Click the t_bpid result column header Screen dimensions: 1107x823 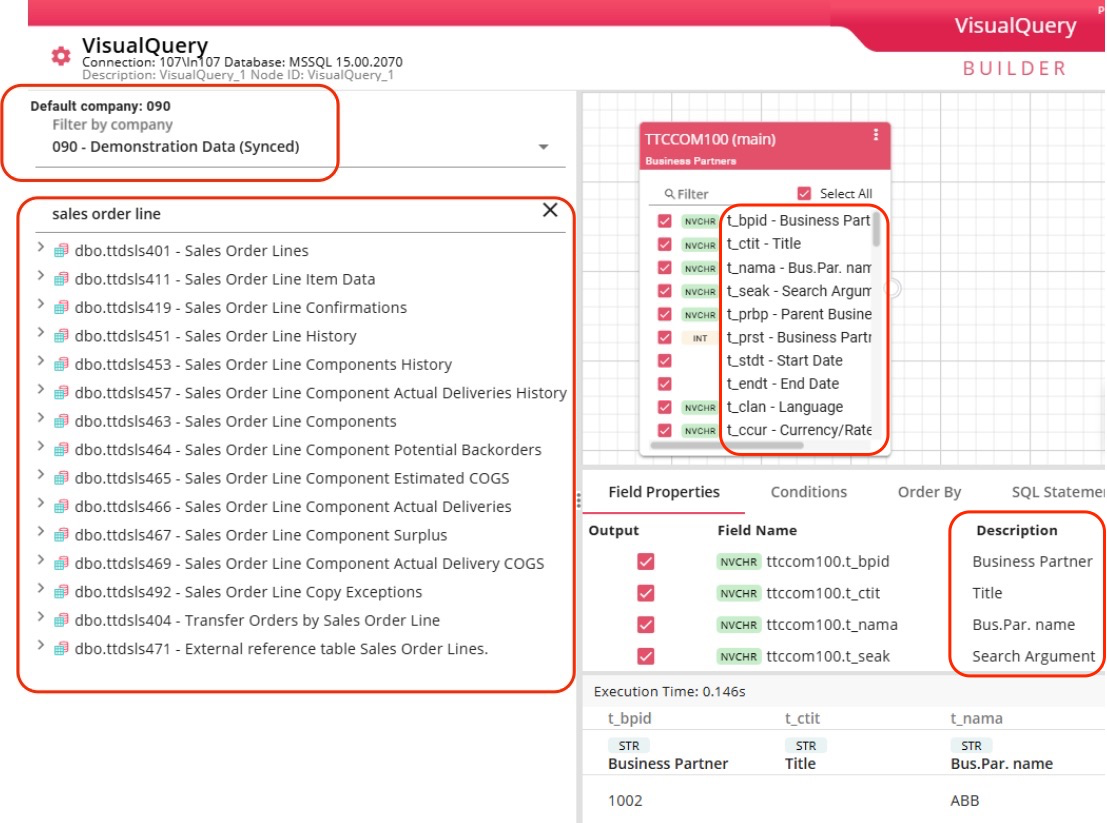629,719
